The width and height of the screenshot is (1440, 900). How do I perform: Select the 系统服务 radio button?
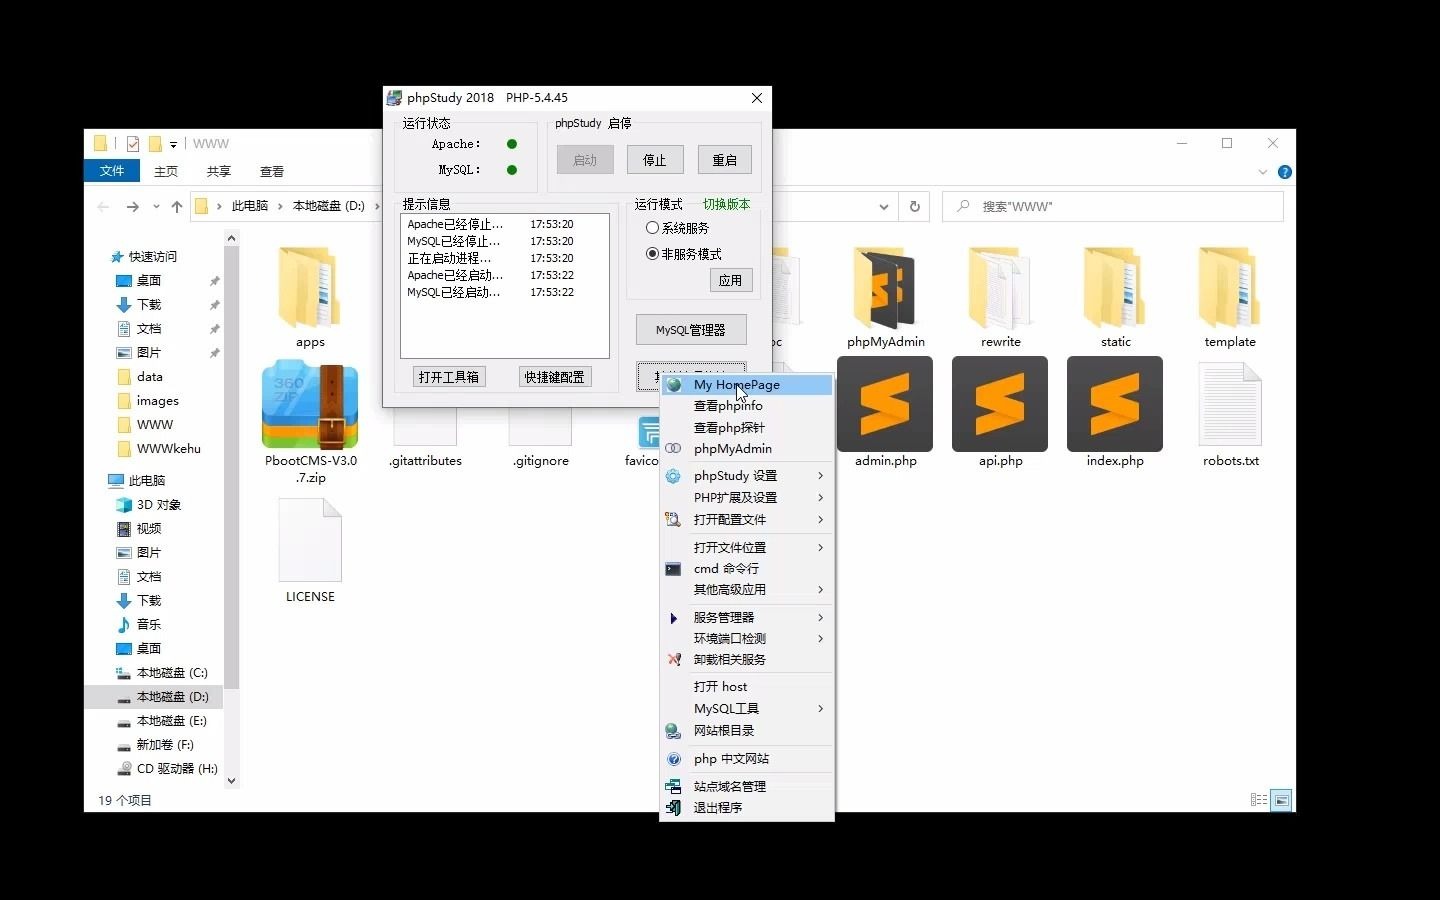click(x=652, y=228)
